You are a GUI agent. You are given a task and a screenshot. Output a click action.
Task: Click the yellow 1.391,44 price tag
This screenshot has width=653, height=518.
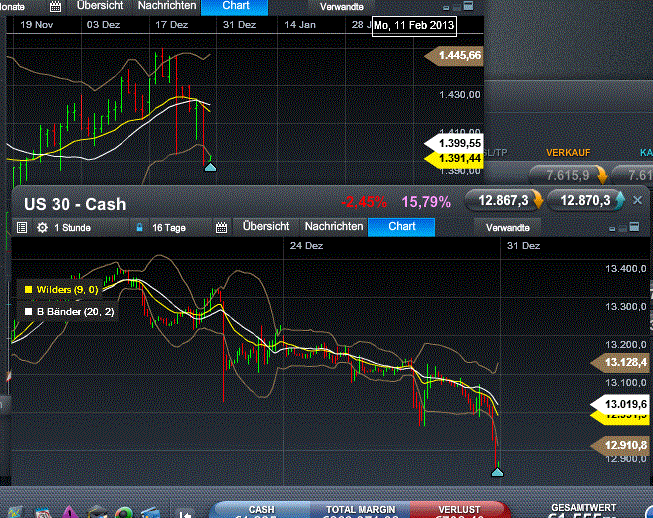pyautogui.click(x=454, y=159)
